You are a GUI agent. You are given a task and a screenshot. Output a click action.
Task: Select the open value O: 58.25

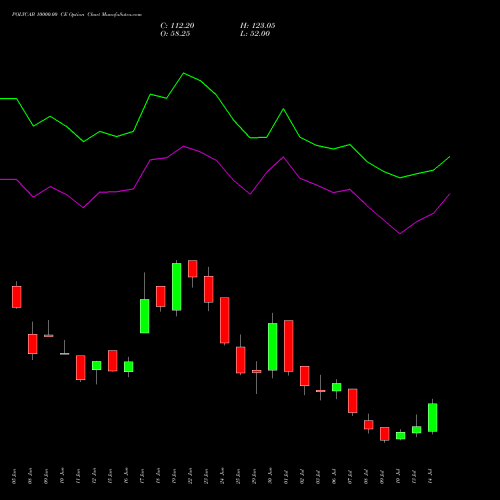175,34
